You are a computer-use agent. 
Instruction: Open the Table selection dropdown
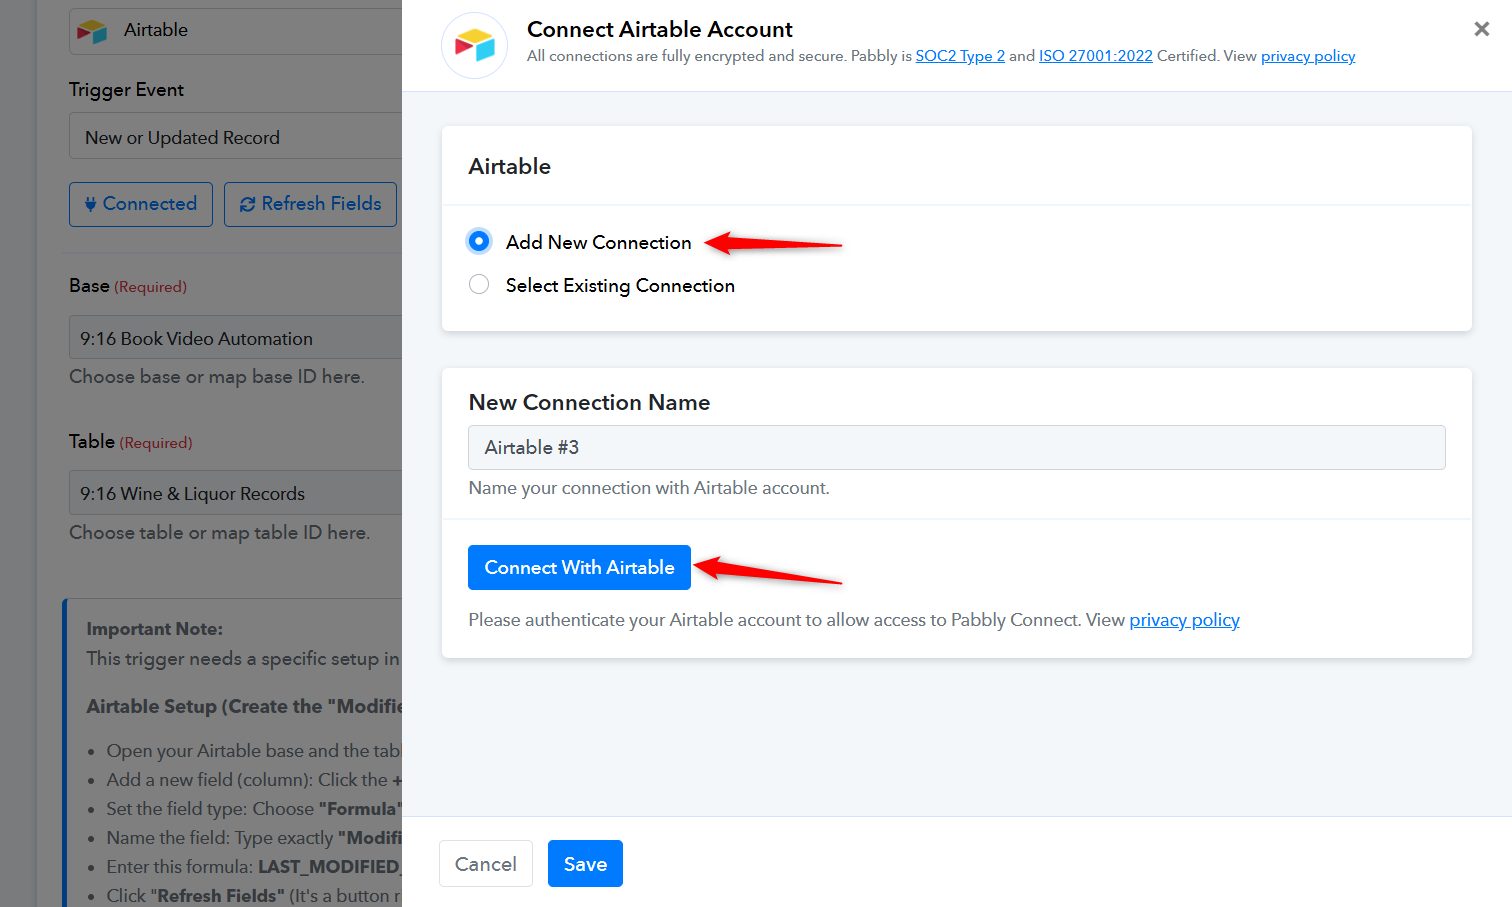[x=236, y=493]
